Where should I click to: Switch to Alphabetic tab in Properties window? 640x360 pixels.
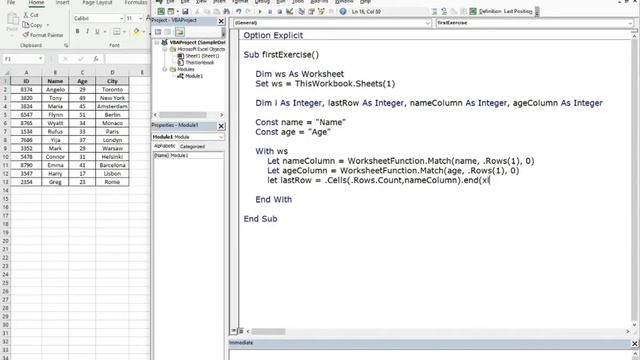[x=164, y=146]
